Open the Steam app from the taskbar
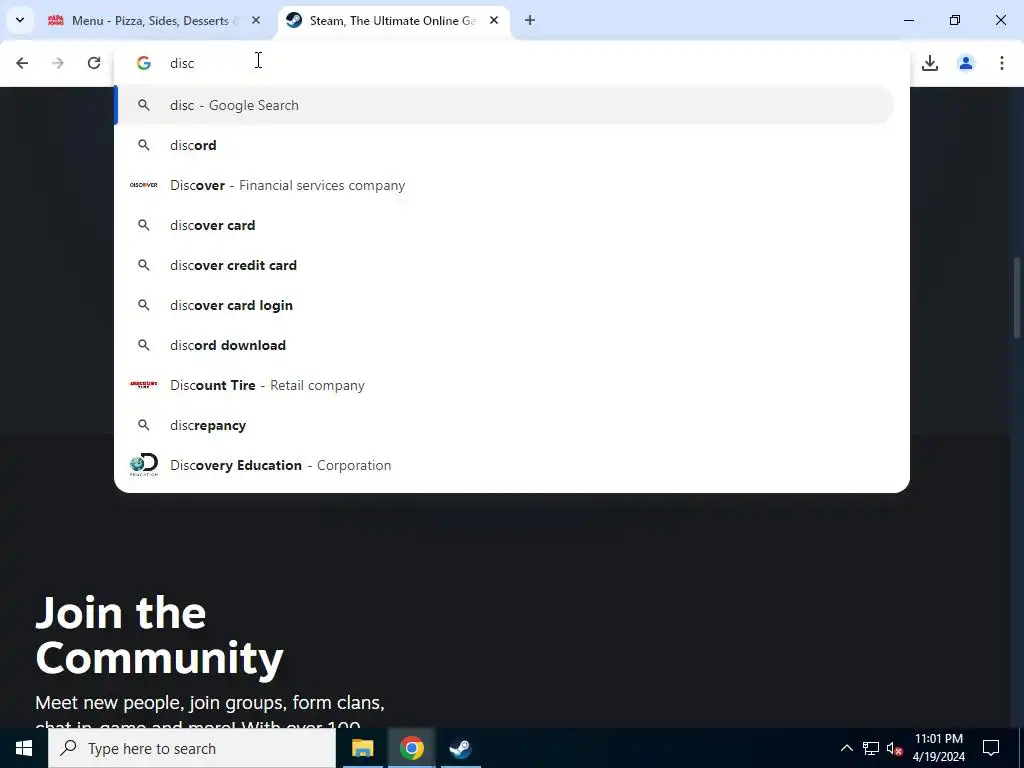The width and height of the screenshot is (1024, 768). pos(460,748)
